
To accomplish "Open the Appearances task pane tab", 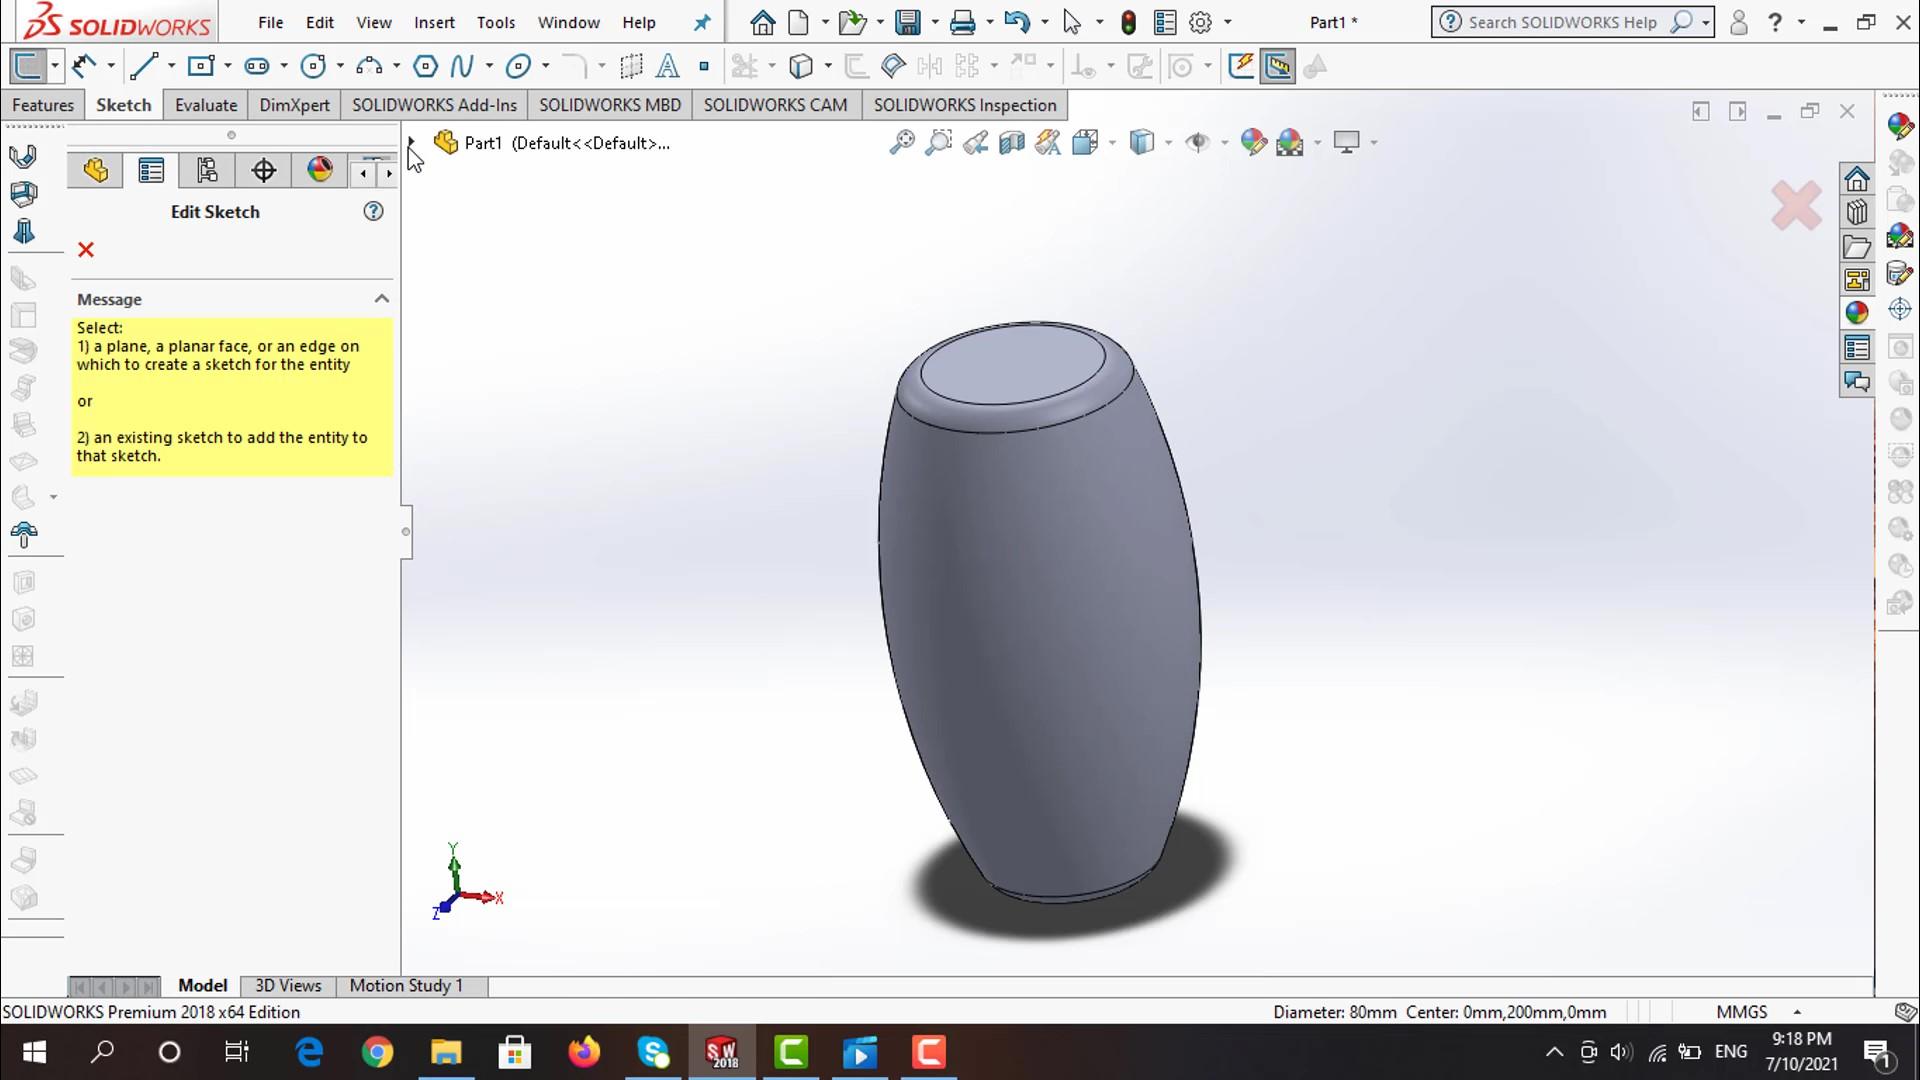I will 1857,313.
